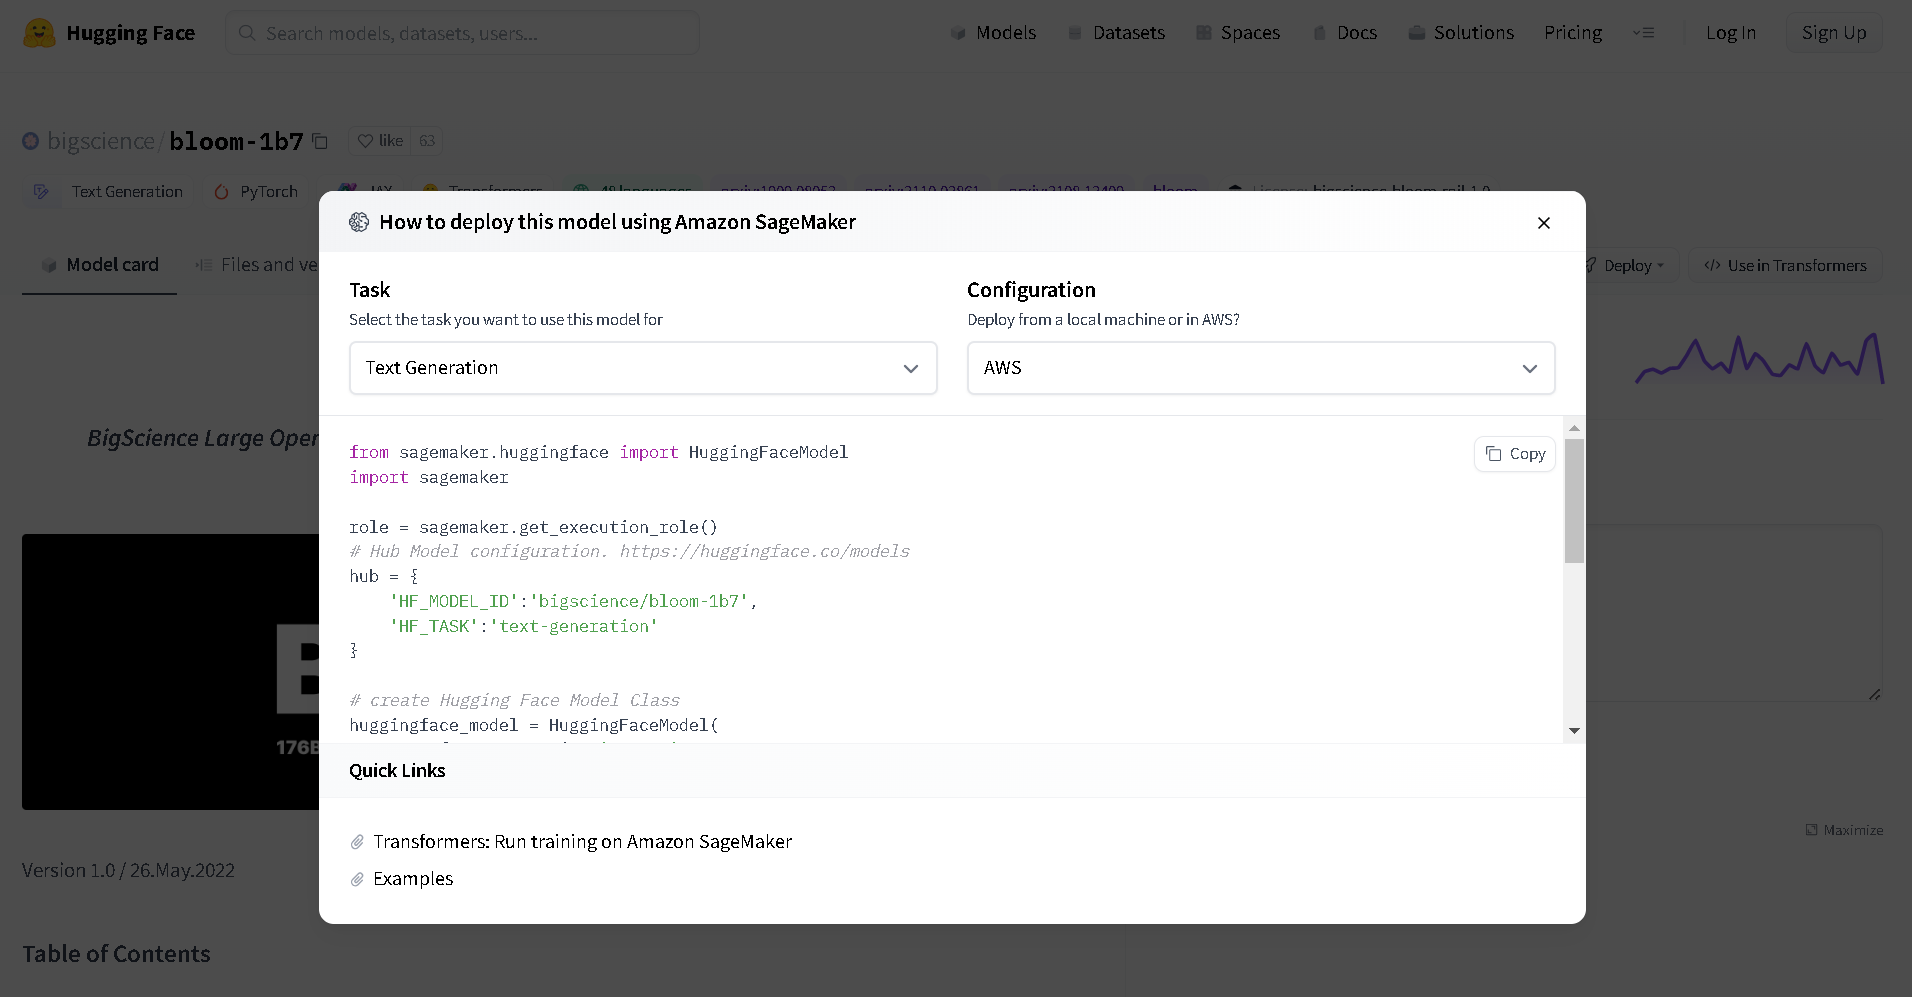This screenshot has height=997, width=1912.
Task: Open the Spaces nav item
Action: tap(1238, 33)
